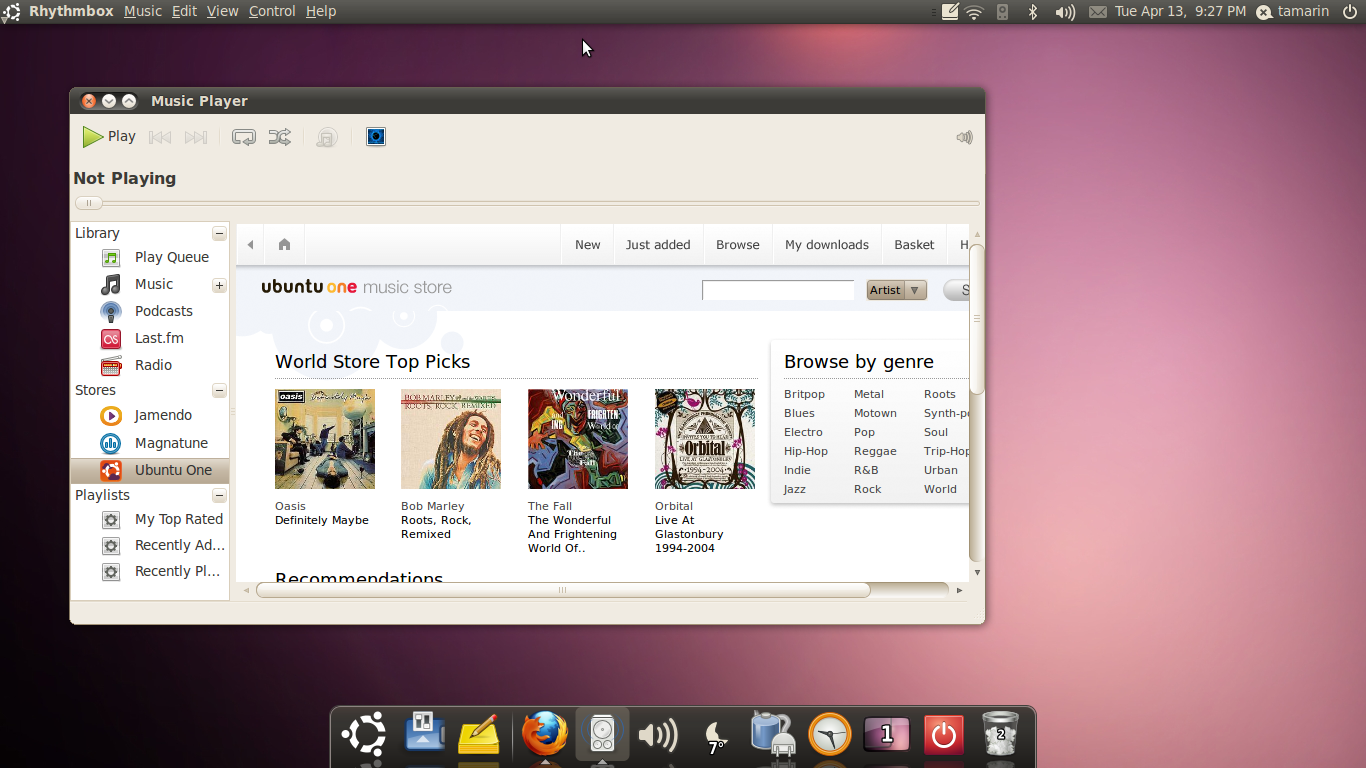Image resolution: width=1366 pixels, height=768 pixels.
Task: Open the Edit menu
Action: coord(184,11)
